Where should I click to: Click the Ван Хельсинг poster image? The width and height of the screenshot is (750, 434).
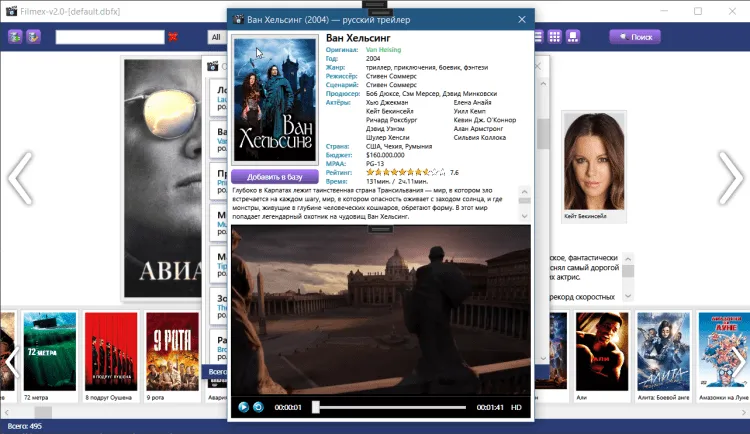tap(275, 100)
